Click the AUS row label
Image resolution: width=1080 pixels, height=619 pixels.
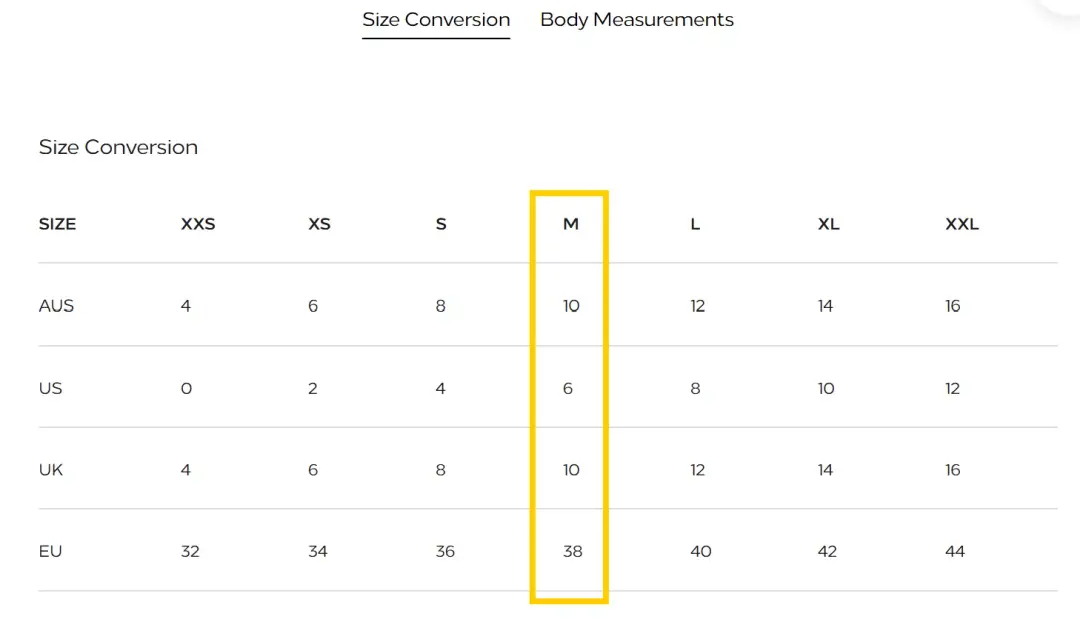56,306
